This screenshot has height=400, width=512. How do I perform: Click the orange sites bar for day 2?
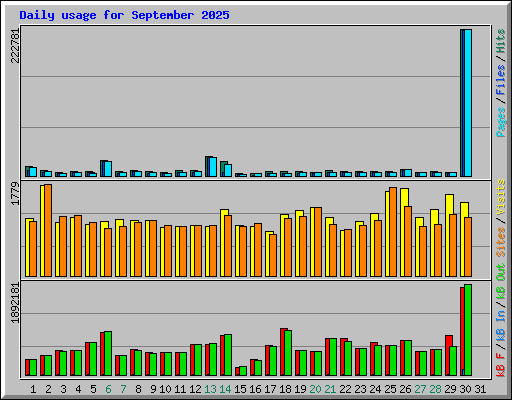click(48, 230)
